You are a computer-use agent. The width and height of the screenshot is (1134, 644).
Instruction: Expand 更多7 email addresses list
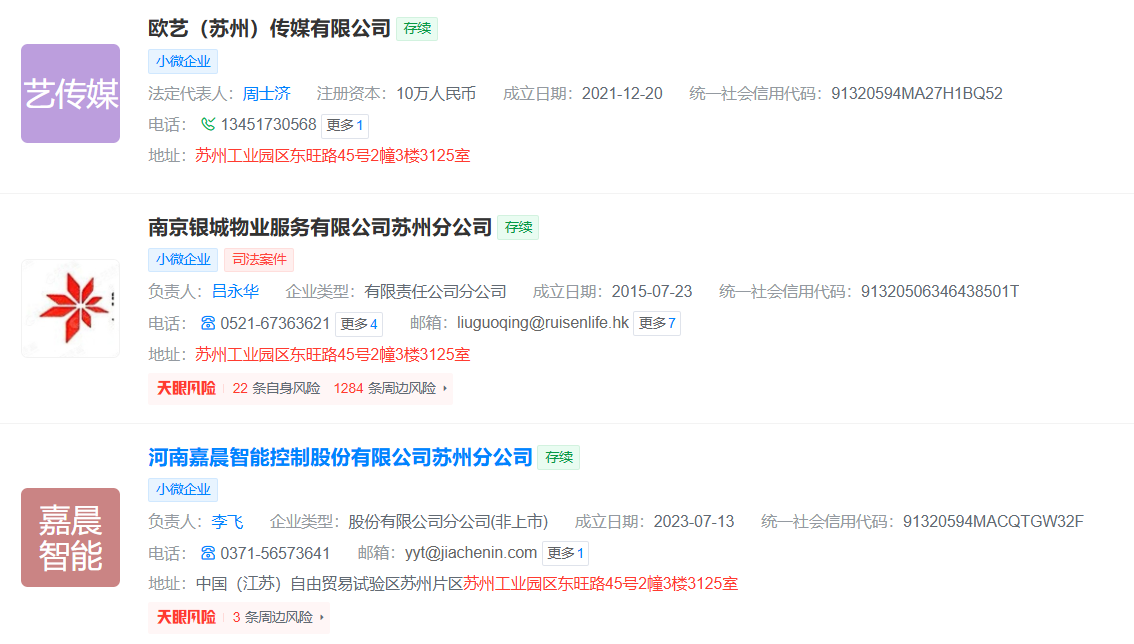657,323
